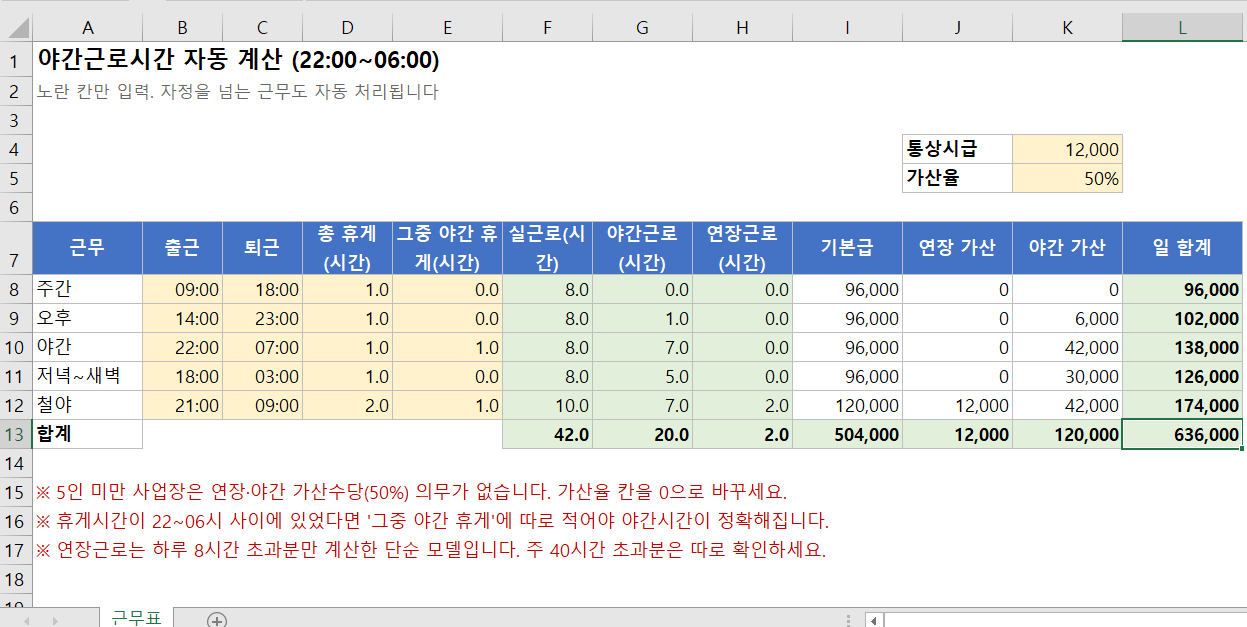Select the 연장 가산 header cell
This screenshot has width=1247, height=627.
click(957, 248)
